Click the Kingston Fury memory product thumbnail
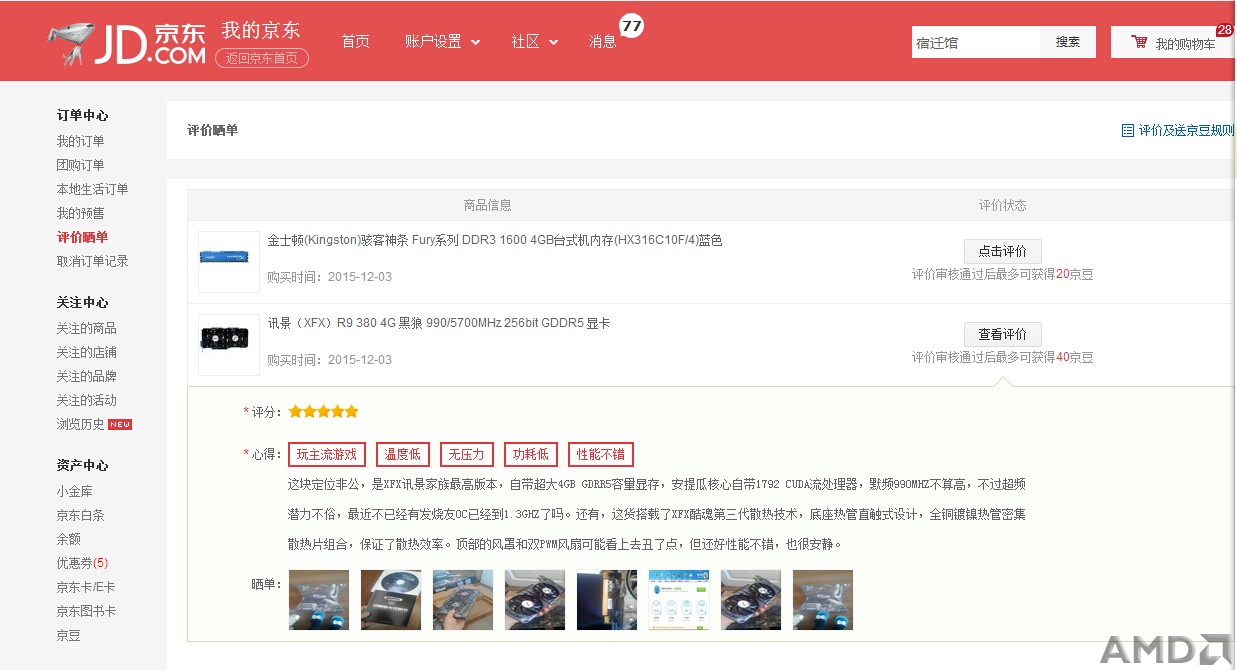Viewport: 1237px width, 670px height. pos(229,261)
